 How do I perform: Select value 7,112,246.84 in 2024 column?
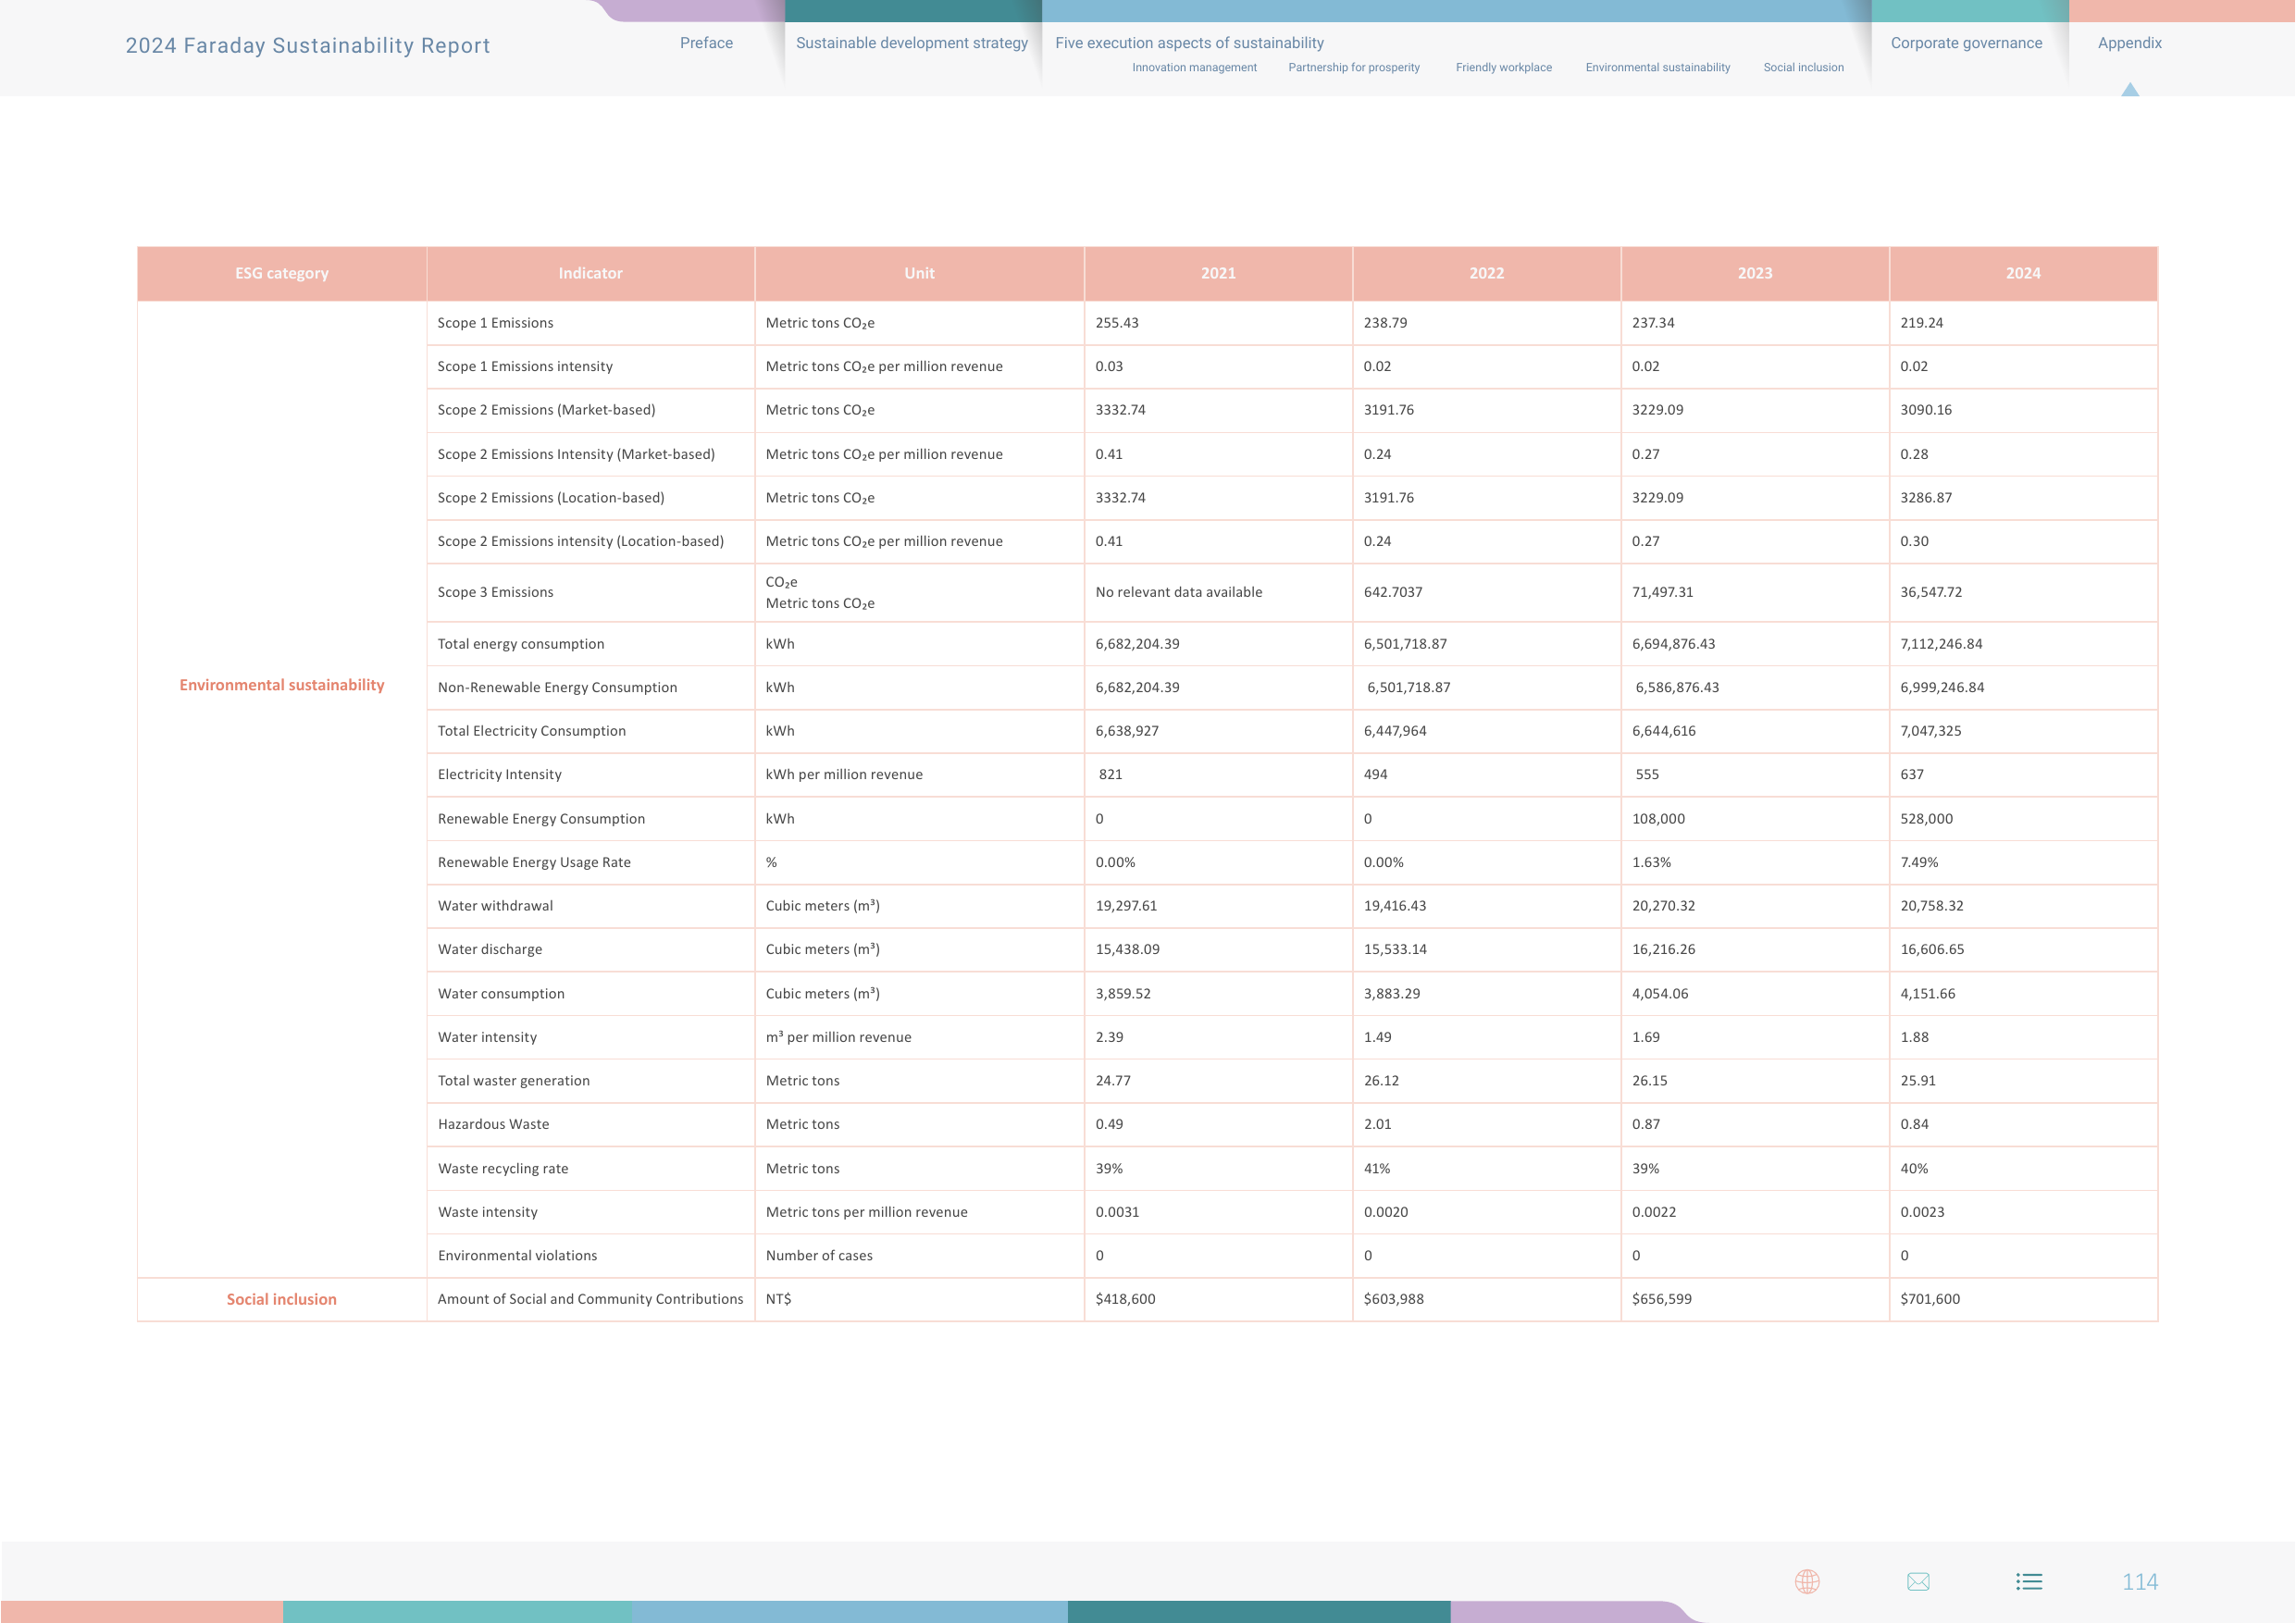point(1941,644)
